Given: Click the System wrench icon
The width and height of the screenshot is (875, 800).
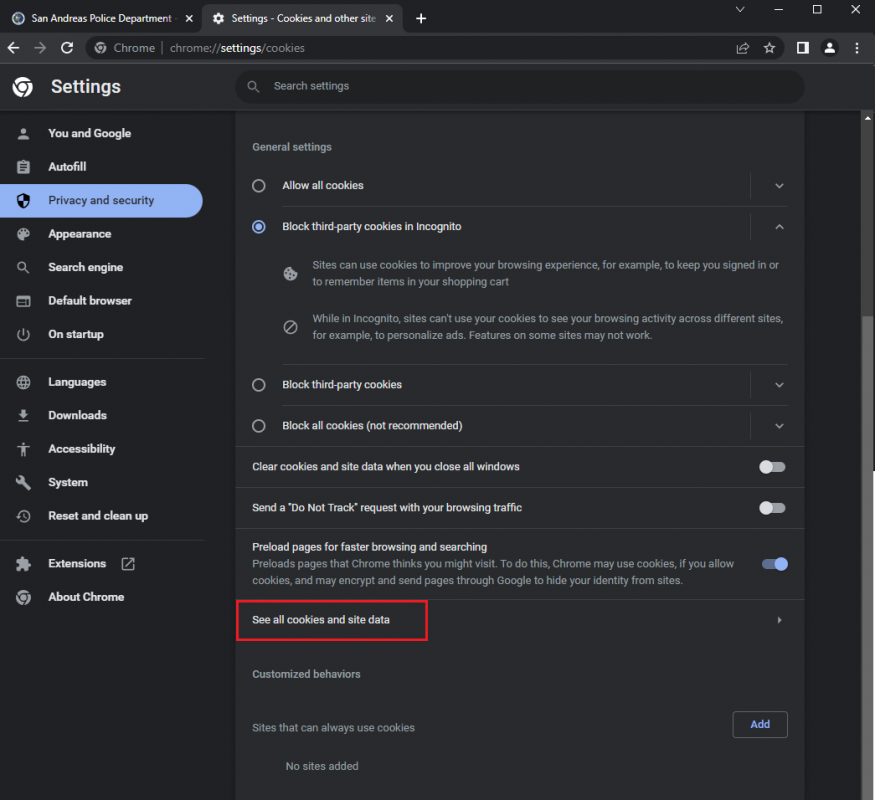Looking at the screenshot, I should 23,483.
